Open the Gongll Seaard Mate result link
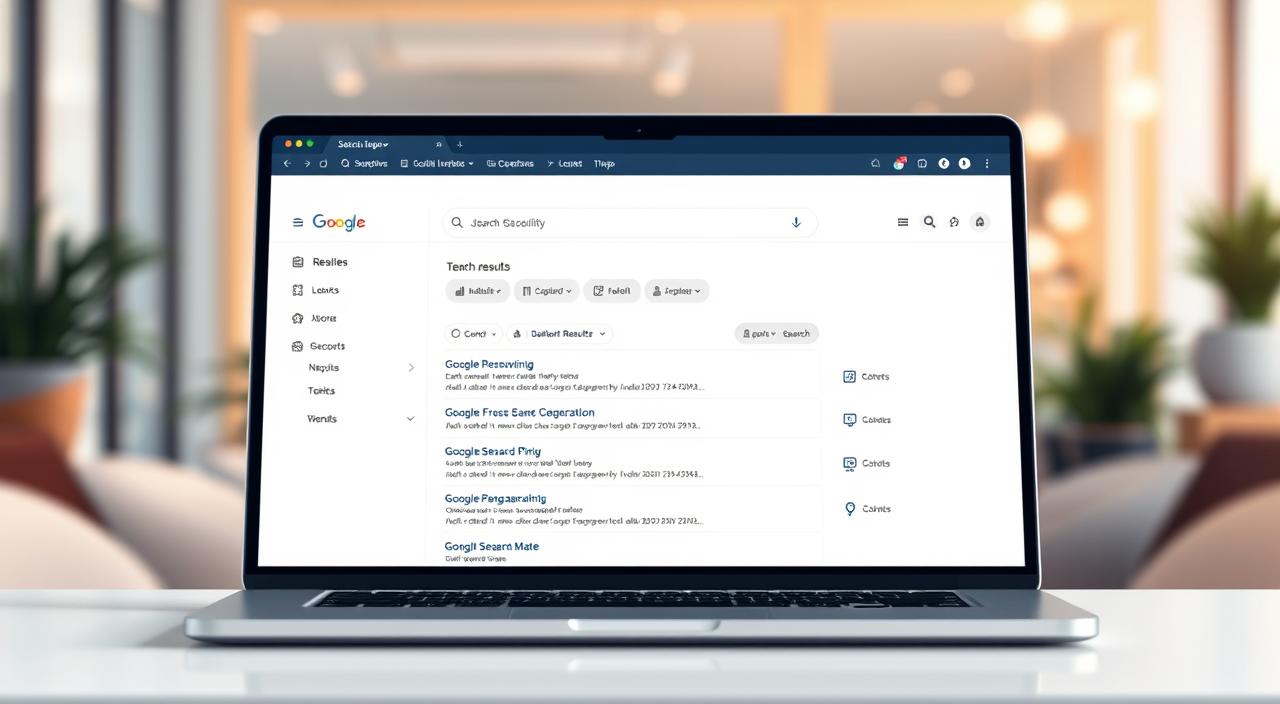The height and width of the screenshot is (704, 1280). tap(492, 547)
